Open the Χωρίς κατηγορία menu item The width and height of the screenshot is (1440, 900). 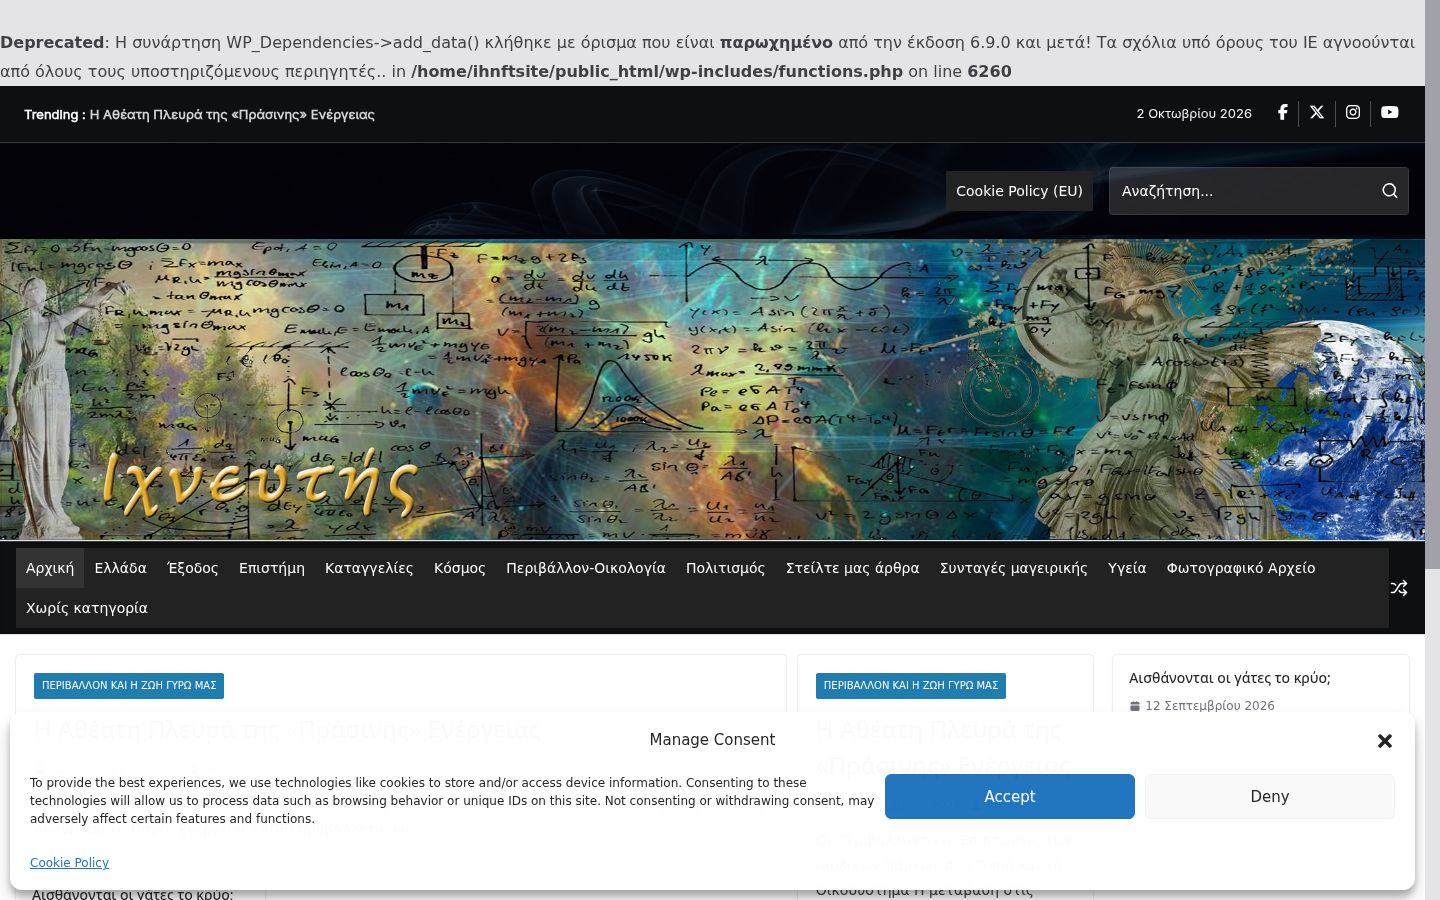[x=87, y=608]
